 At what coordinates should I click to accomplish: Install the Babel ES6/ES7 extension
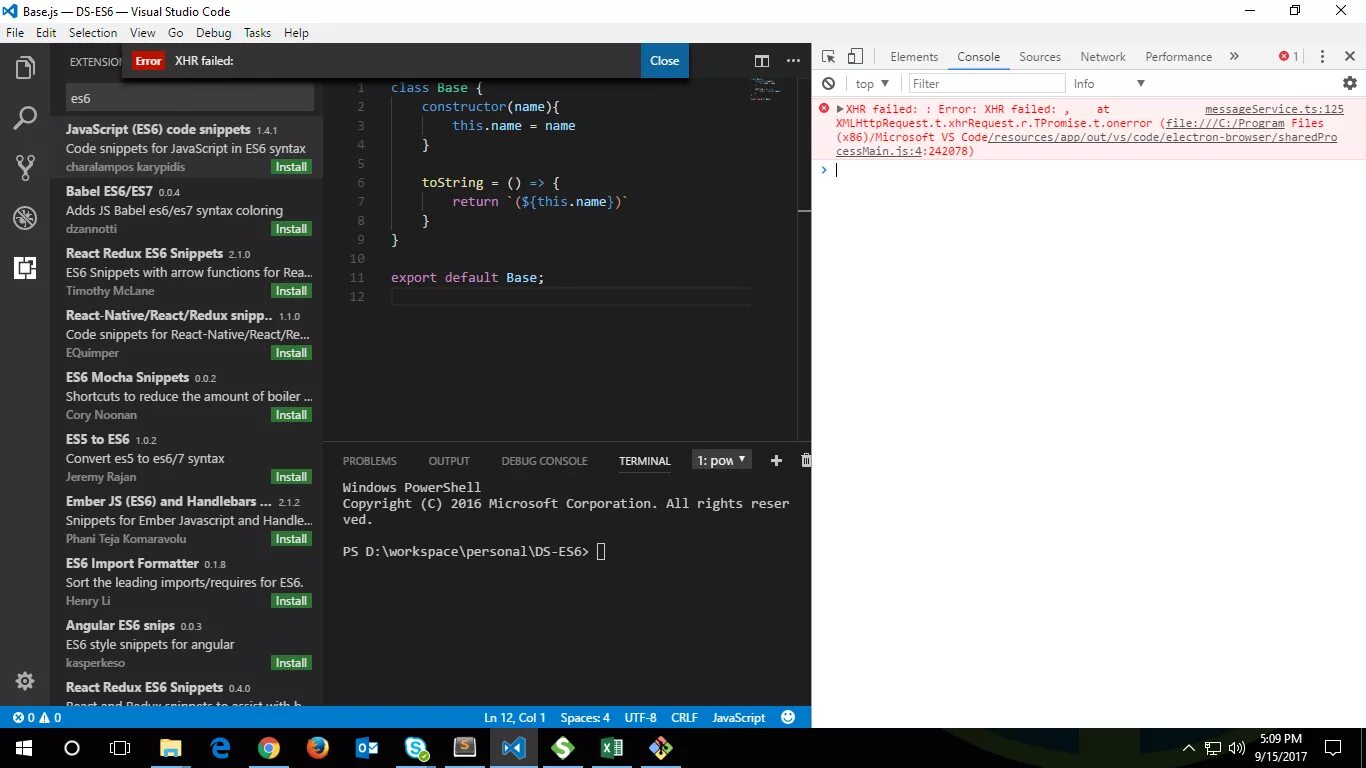tap(292, 229)
